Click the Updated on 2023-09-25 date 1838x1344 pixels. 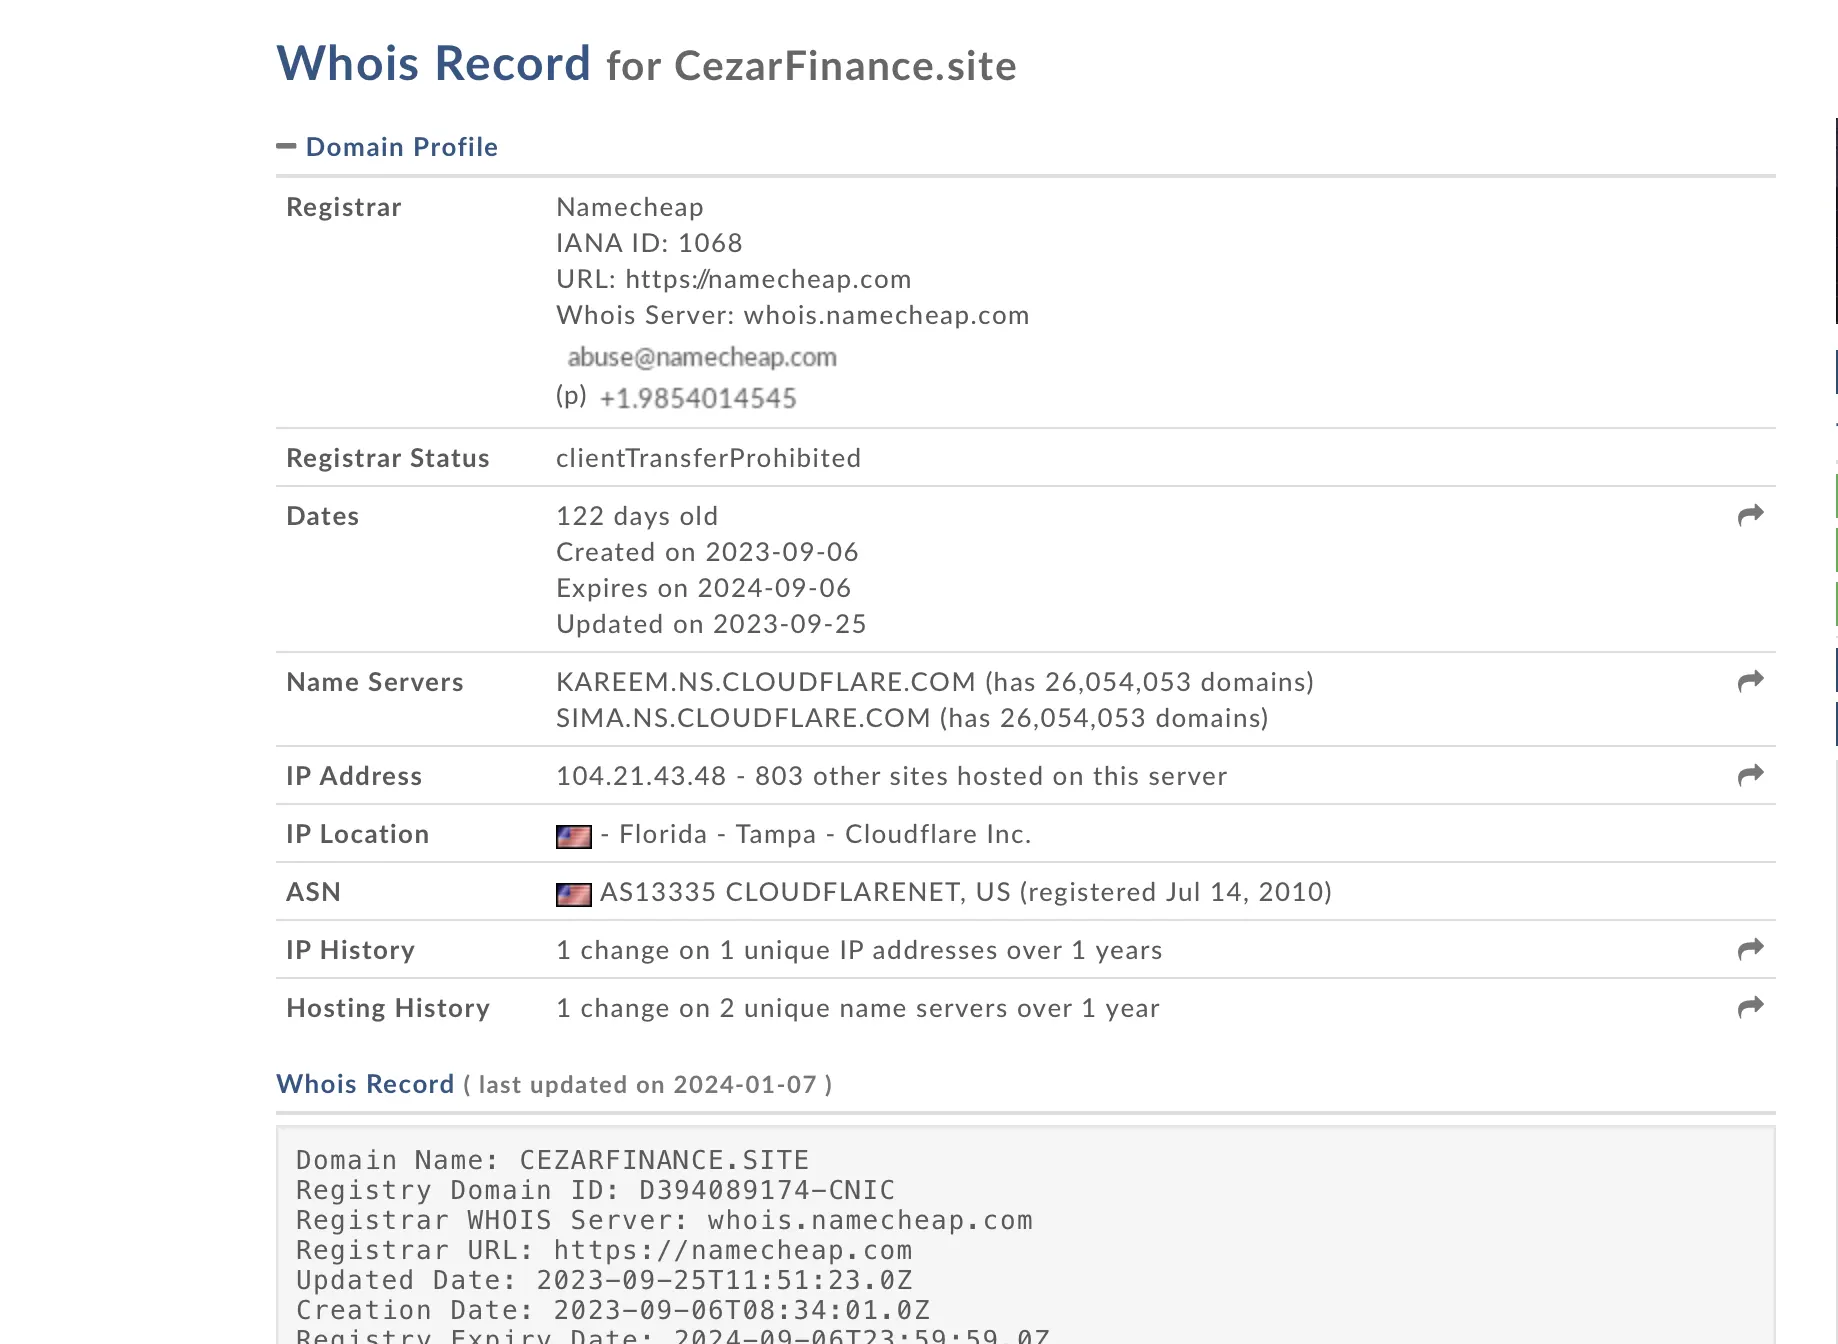[x=711, y=624]
